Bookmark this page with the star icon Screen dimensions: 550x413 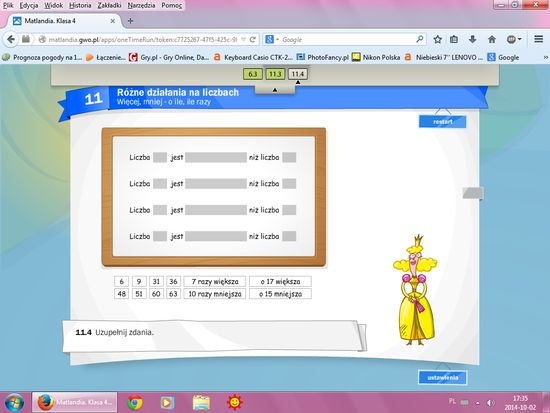pyautogui.click(x=437, y=39)
